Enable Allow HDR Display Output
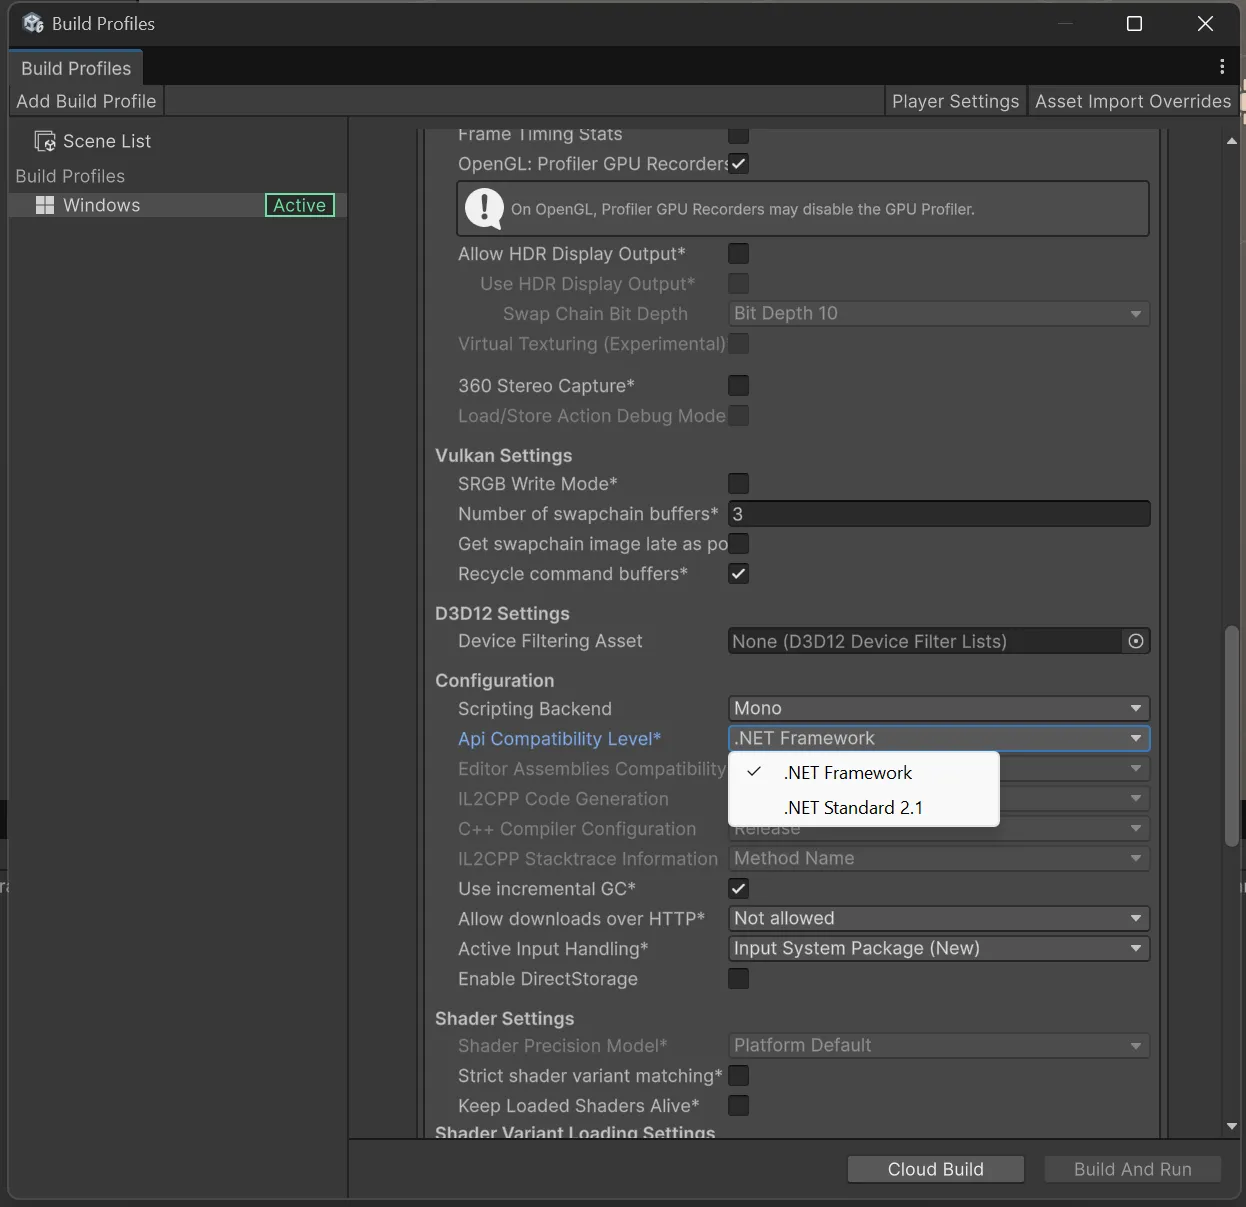 coord(738,254)
